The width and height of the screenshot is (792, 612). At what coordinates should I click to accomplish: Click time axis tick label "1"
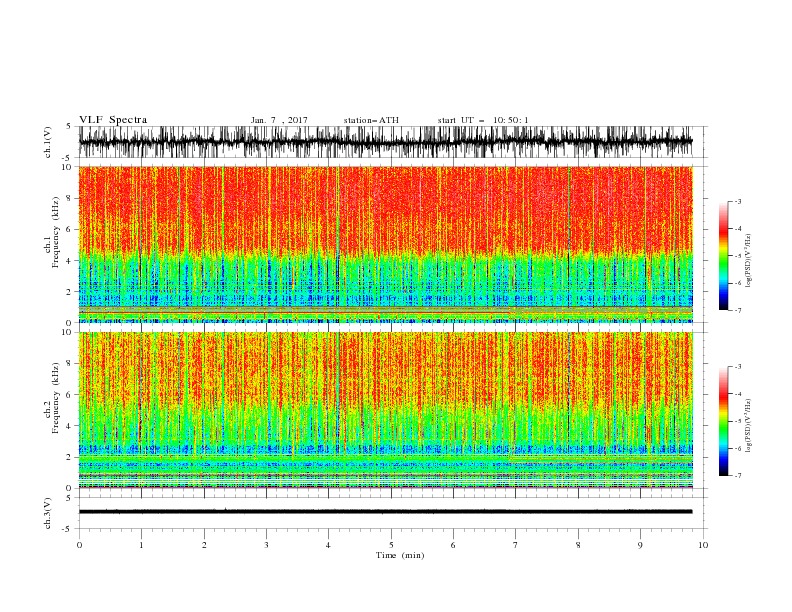[141, 545]
